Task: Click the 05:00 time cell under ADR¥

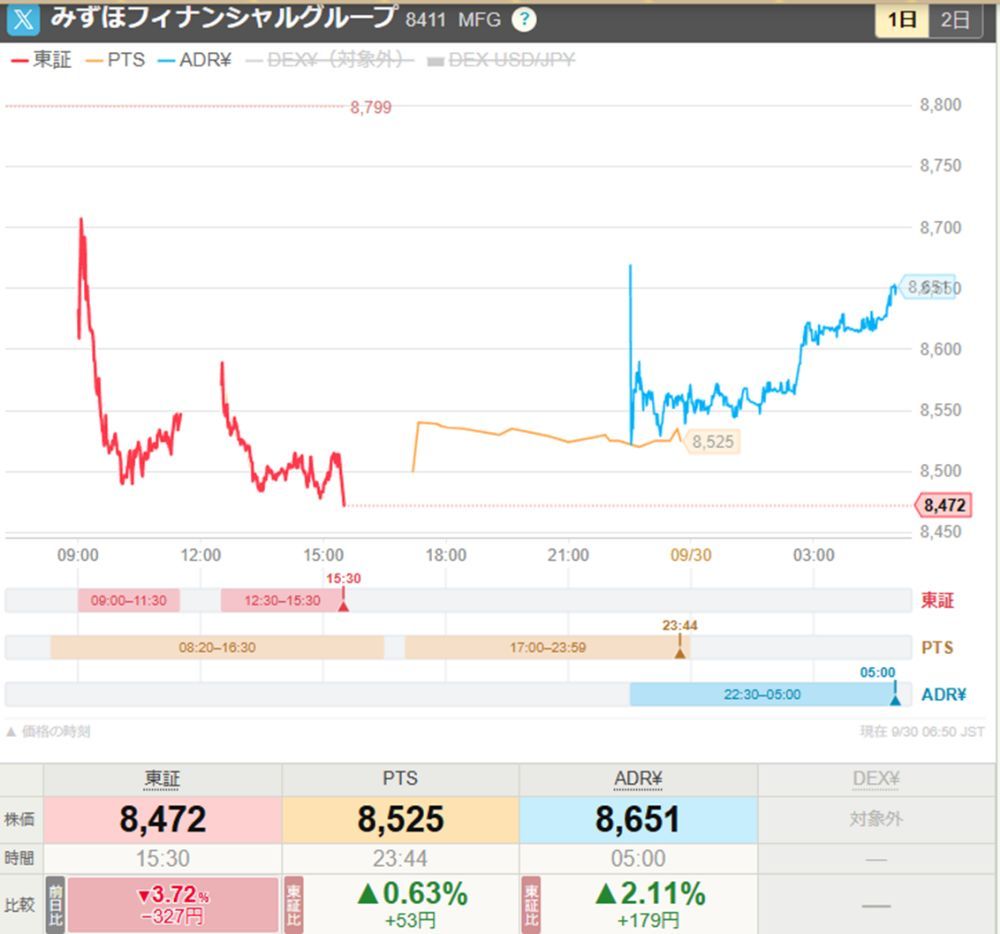Action: point(638,859)
